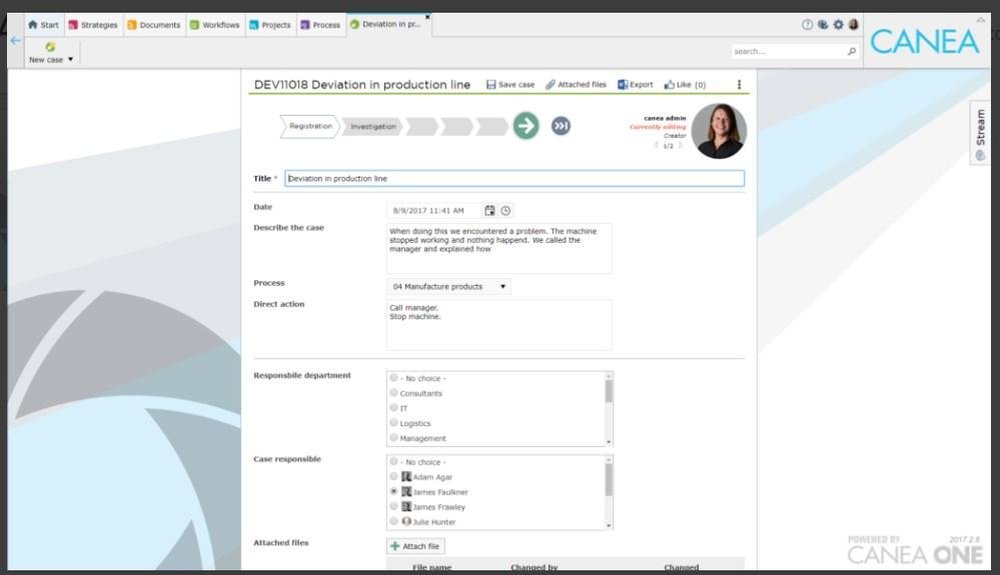
Task: Switch to the Strategies tab
Action: (93, 25)
